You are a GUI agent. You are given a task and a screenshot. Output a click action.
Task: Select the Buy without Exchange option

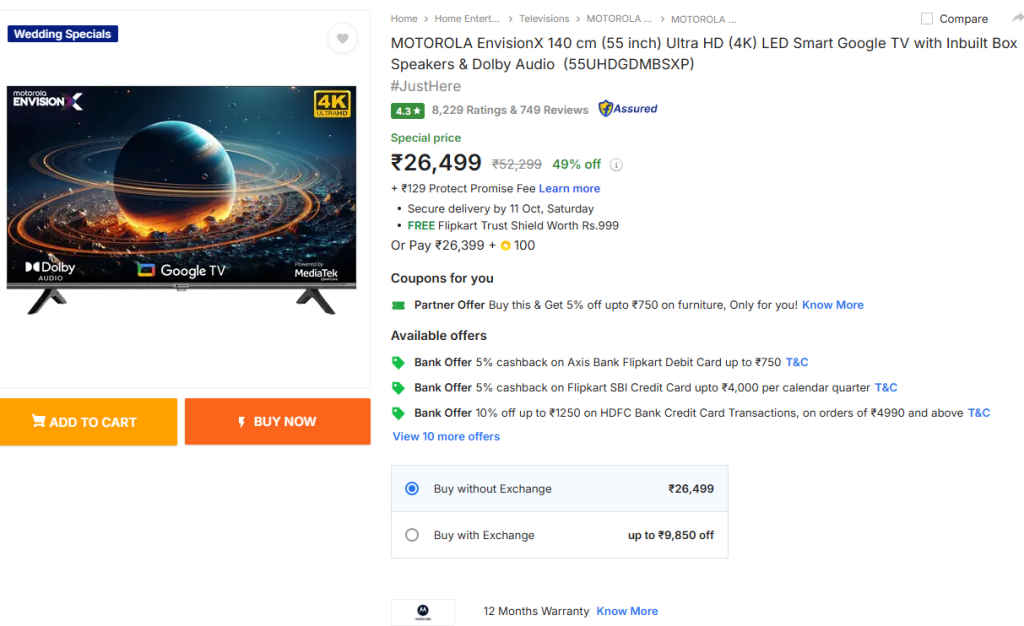[411, 488]
